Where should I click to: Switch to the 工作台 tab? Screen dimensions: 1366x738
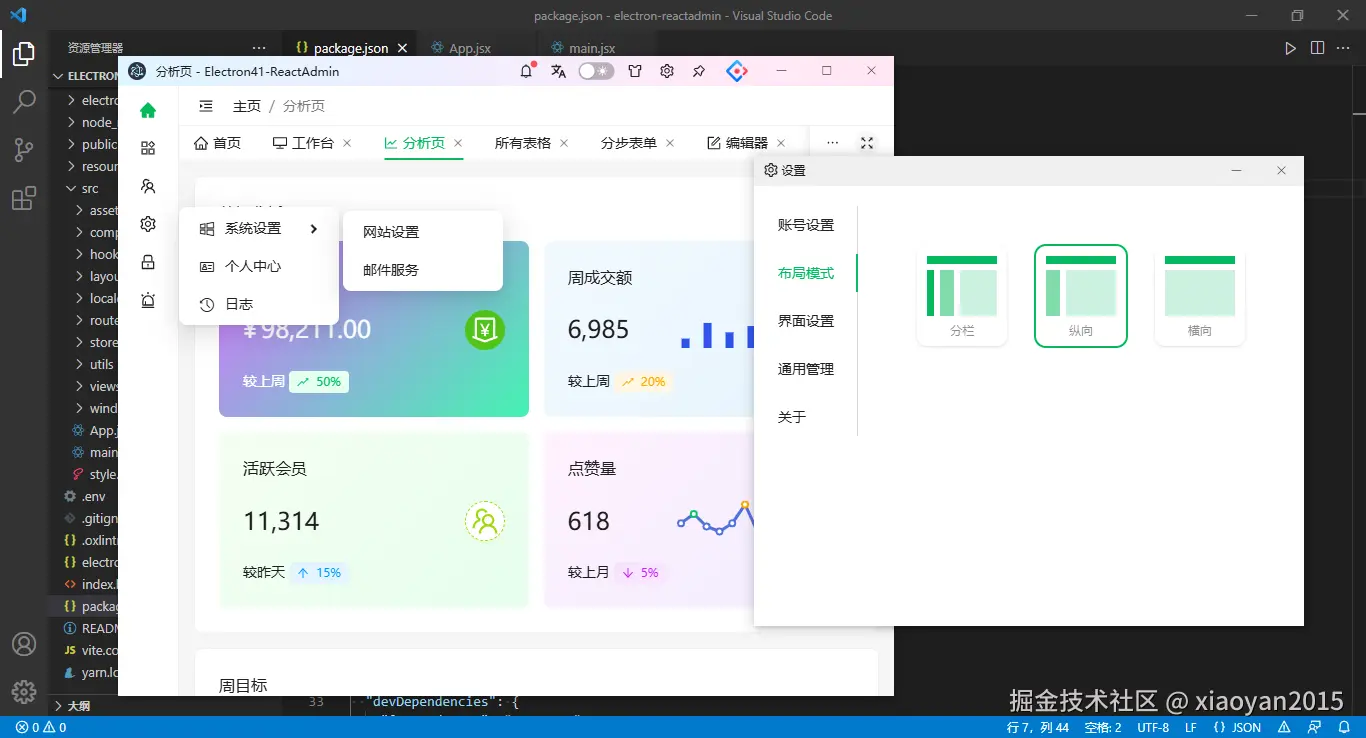[303, 143]
